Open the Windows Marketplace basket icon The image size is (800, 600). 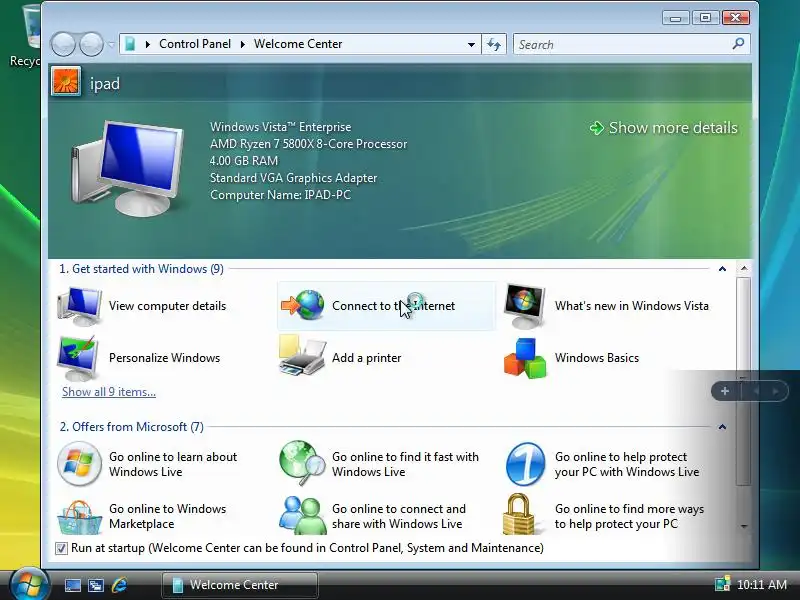(x=79, y=517)
